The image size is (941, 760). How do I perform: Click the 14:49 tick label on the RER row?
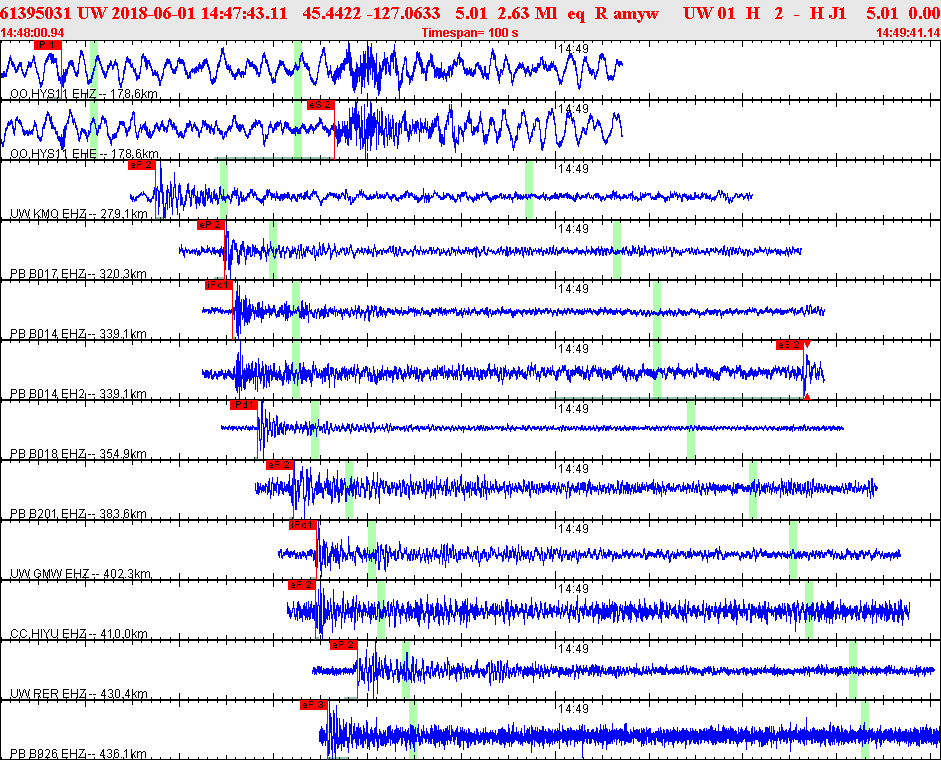(x=573, y=649)
